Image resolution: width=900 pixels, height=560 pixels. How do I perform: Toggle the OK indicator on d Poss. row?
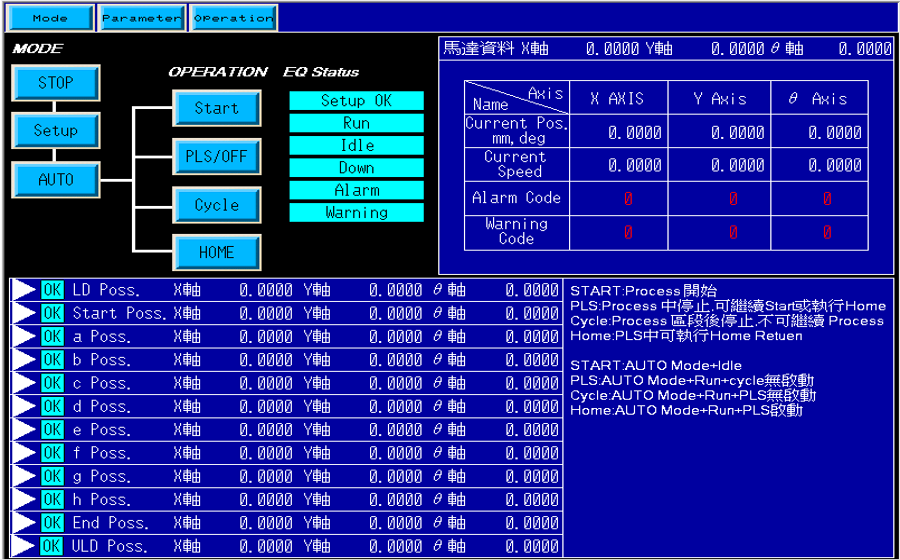pos(52,406)
